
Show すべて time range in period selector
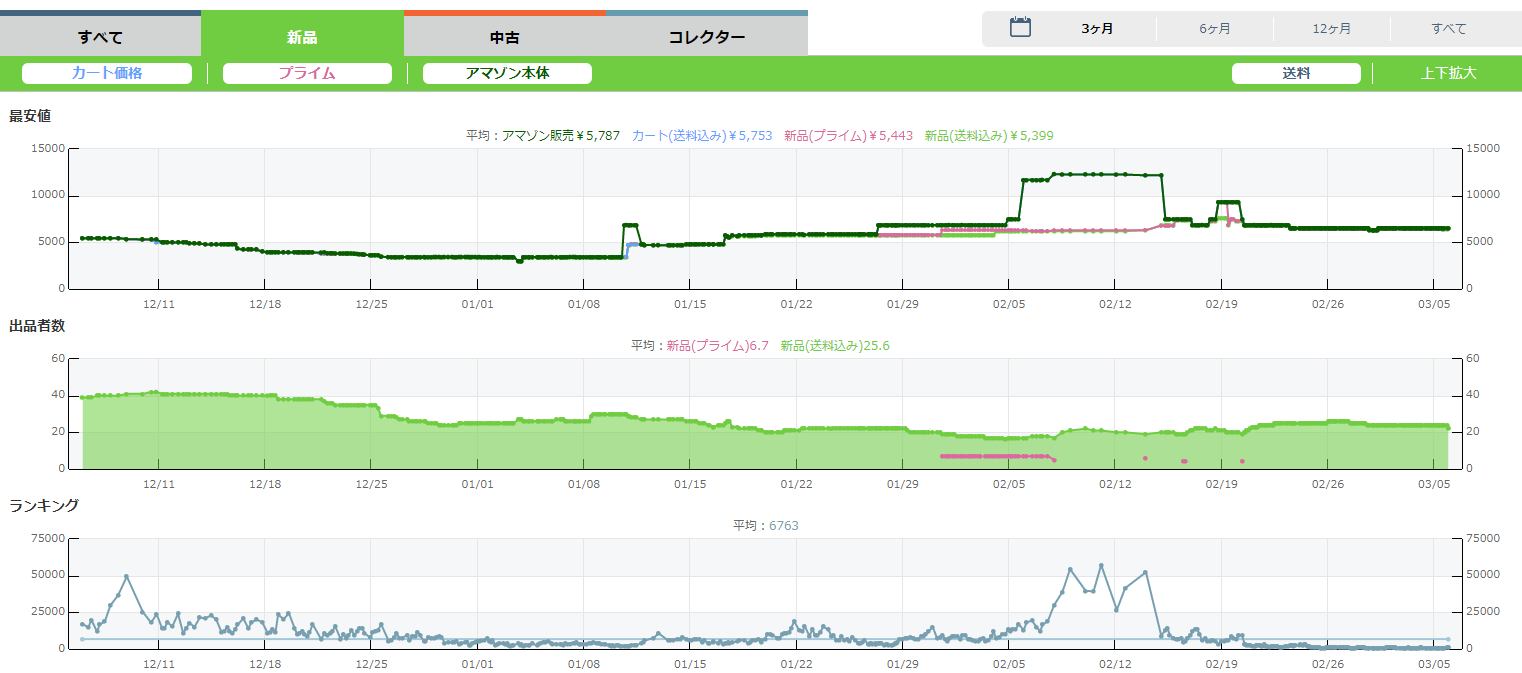pyautogui.click(x=1448, y=29)
